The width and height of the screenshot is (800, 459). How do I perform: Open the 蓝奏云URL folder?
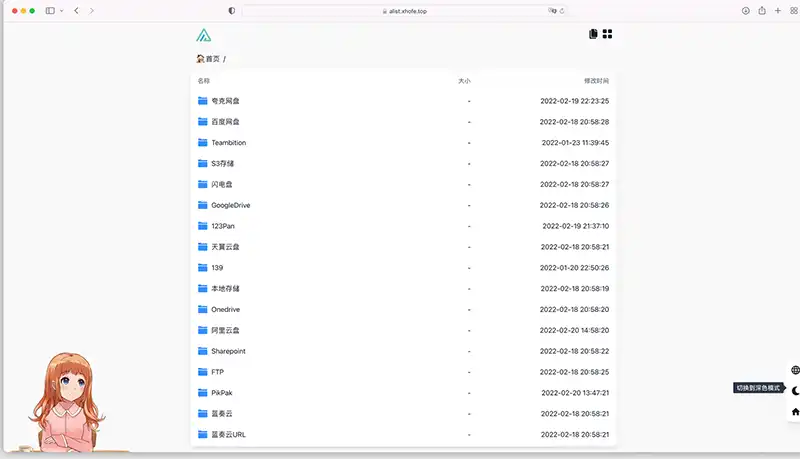coord(403,435)
